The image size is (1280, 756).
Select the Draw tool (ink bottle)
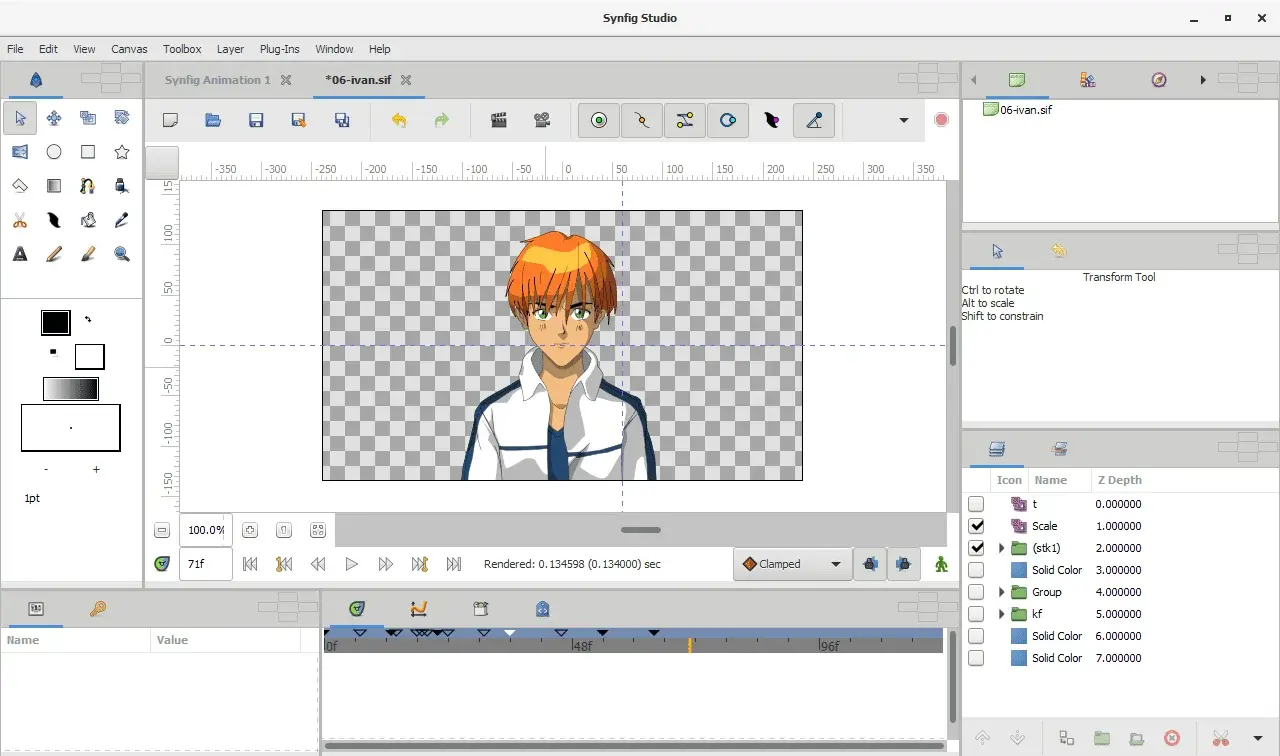(x=122, y=186)
